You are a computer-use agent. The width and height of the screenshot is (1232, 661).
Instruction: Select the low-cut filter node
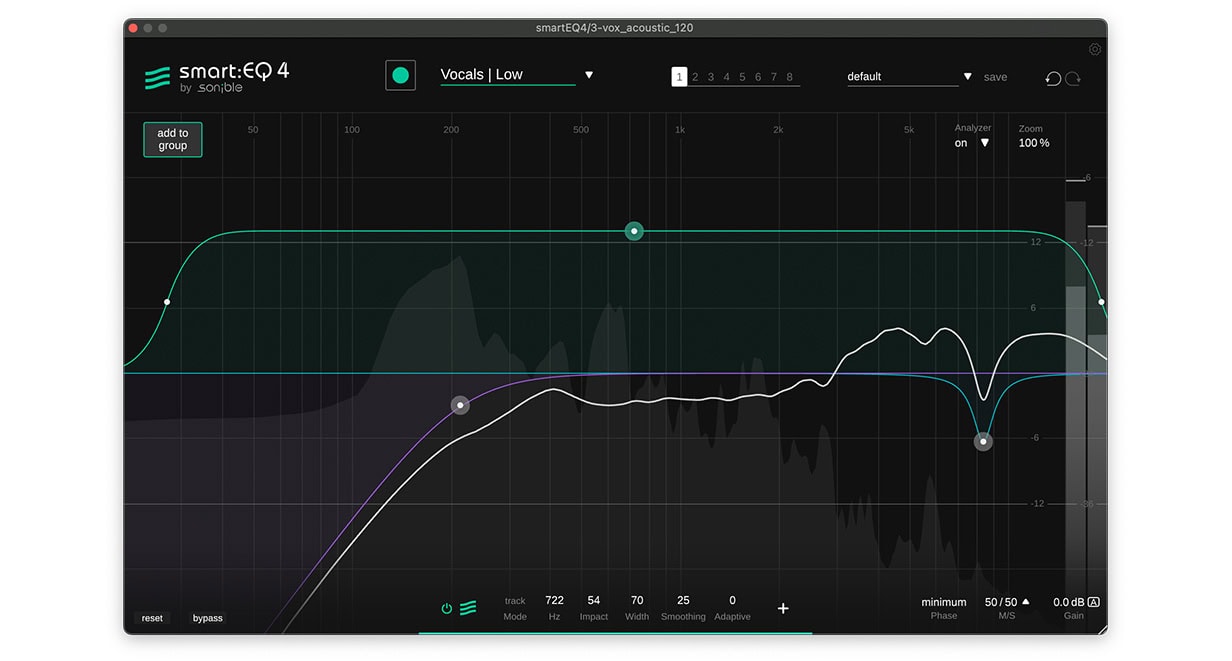[x=460, y=405]
